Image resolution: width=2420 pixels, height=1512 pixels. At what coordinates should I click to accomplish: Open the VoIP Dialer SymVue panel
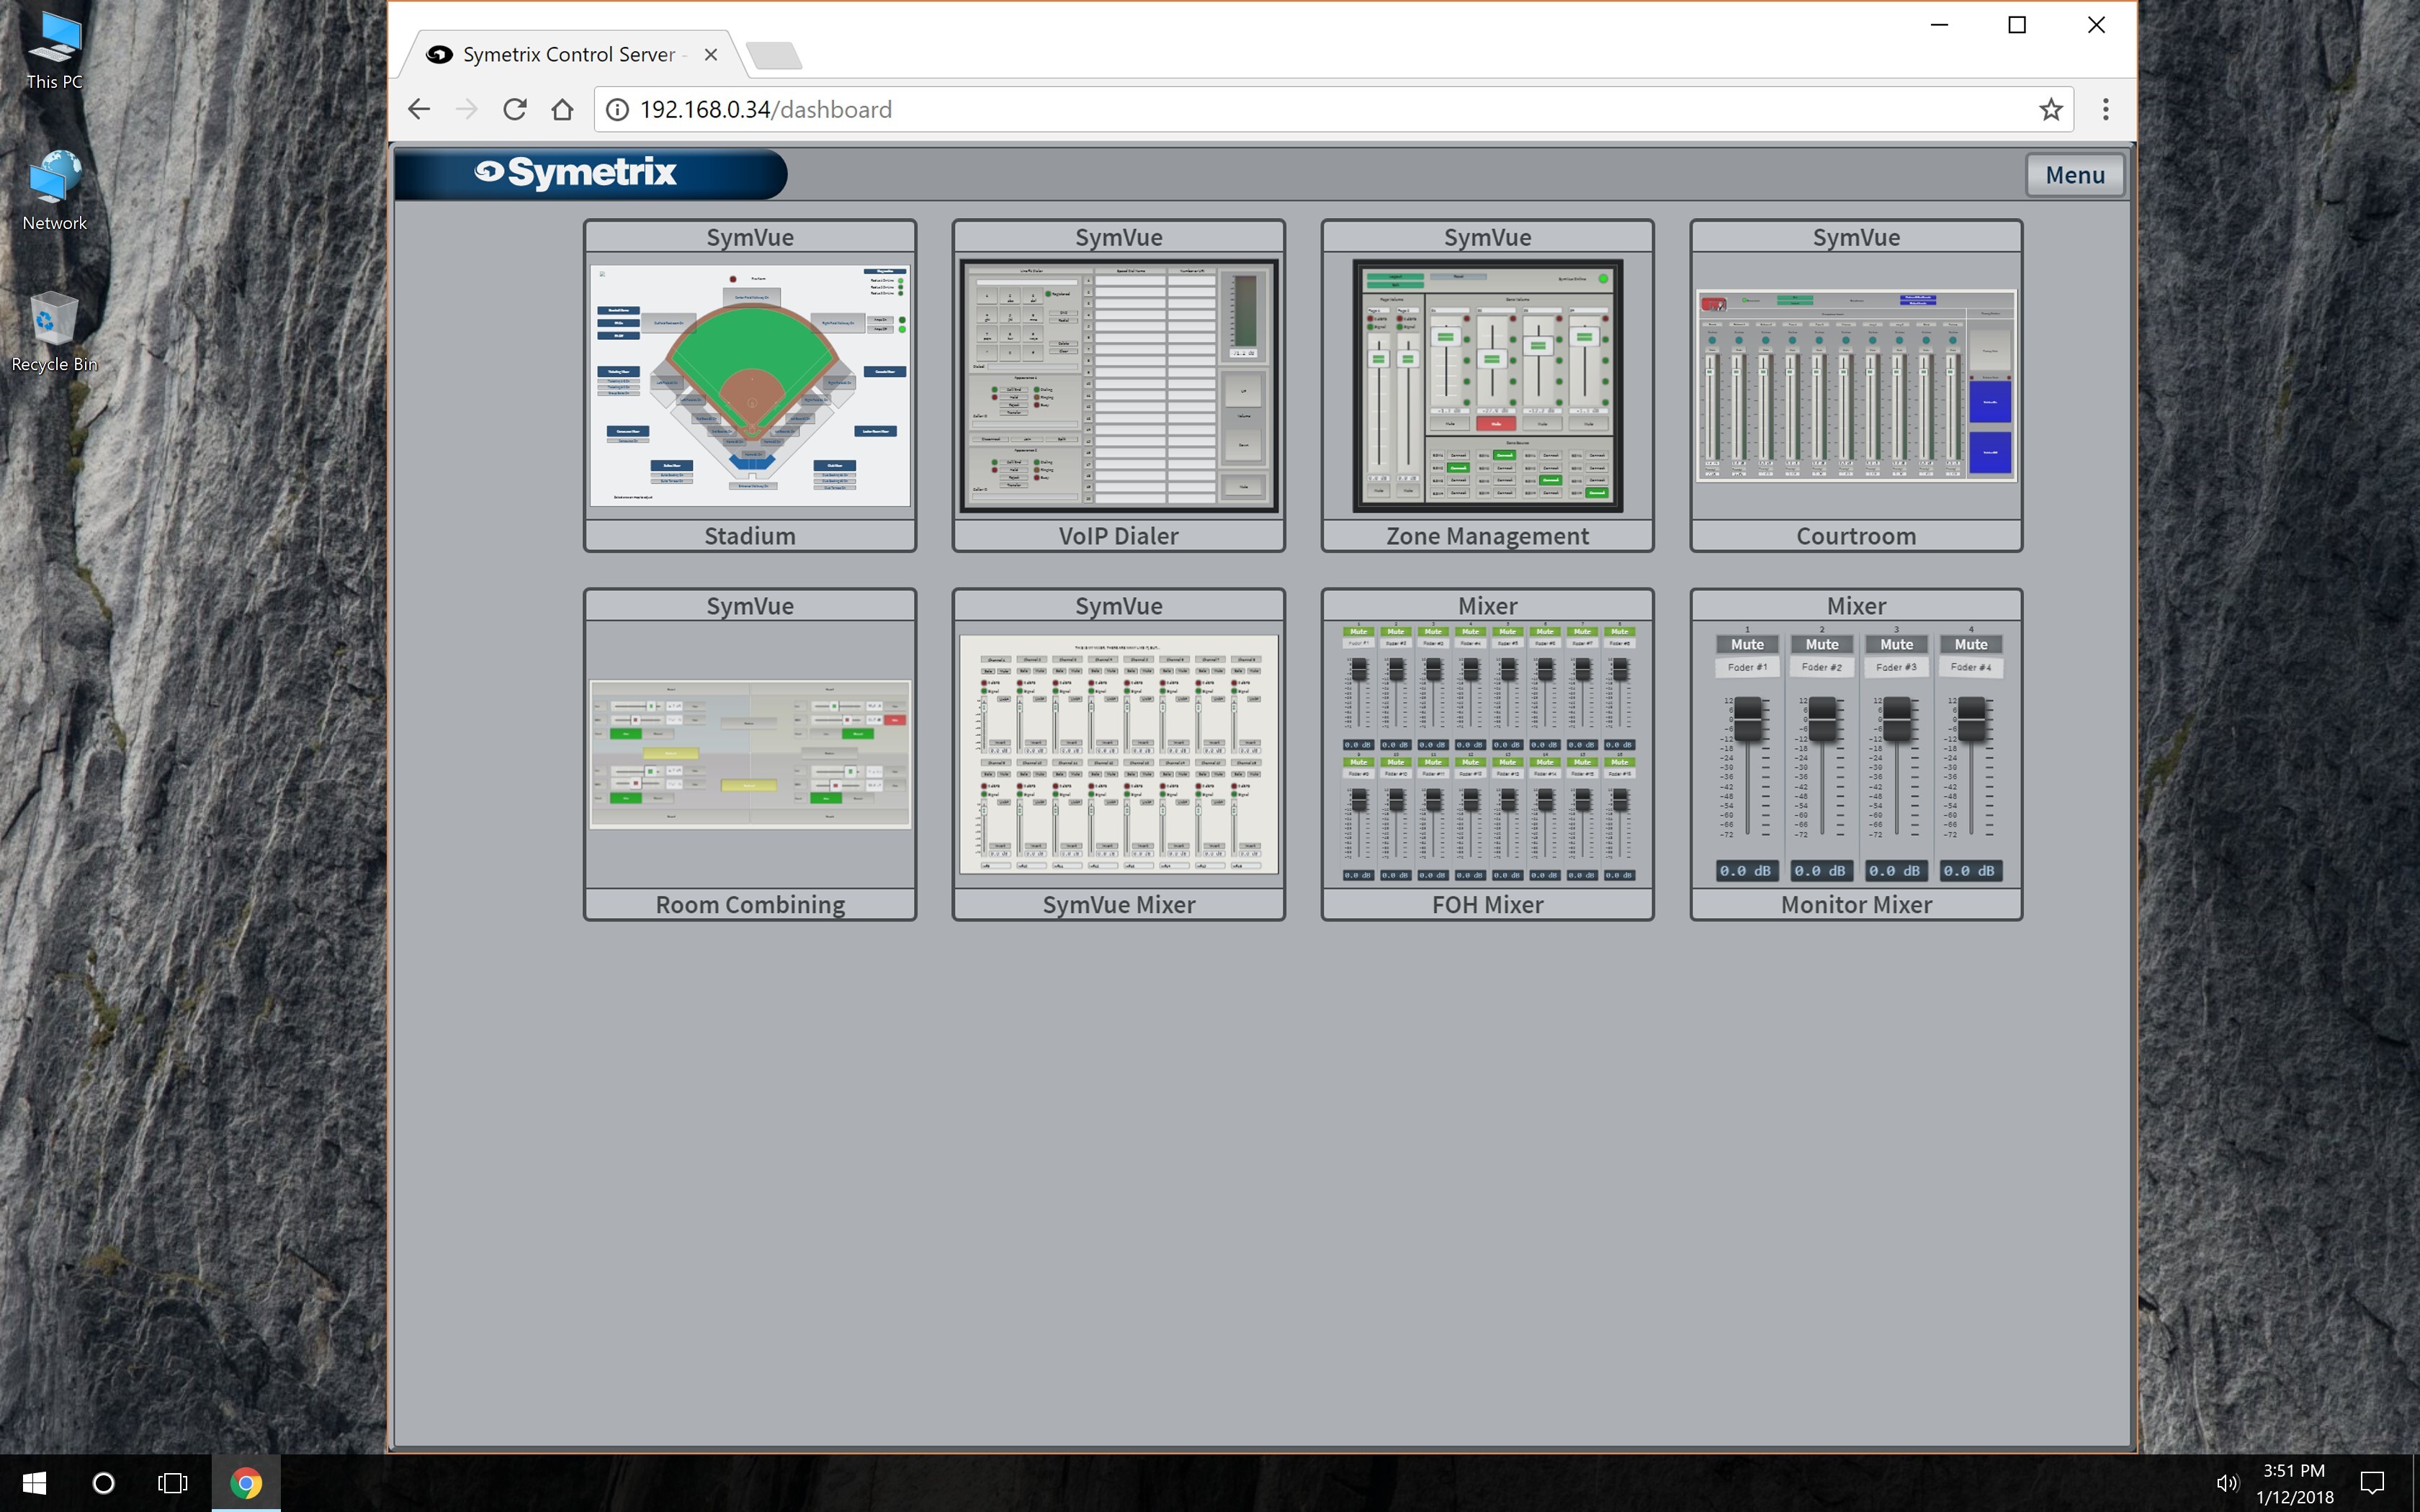[x=1118, y=385]
